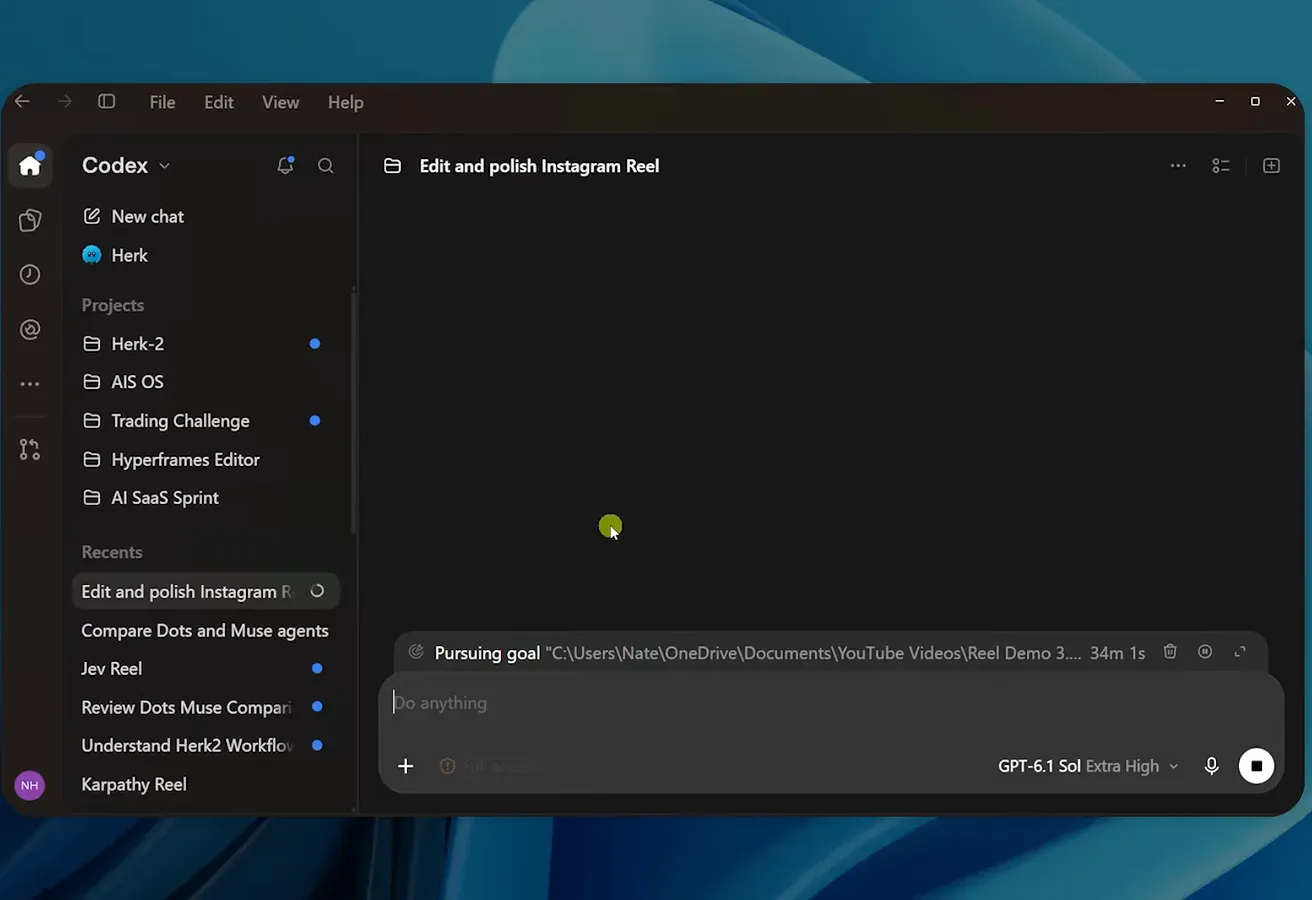Start a New chat
This screenshot has height=900, width=1312.
pyautogui.click(x=205, y=216)
